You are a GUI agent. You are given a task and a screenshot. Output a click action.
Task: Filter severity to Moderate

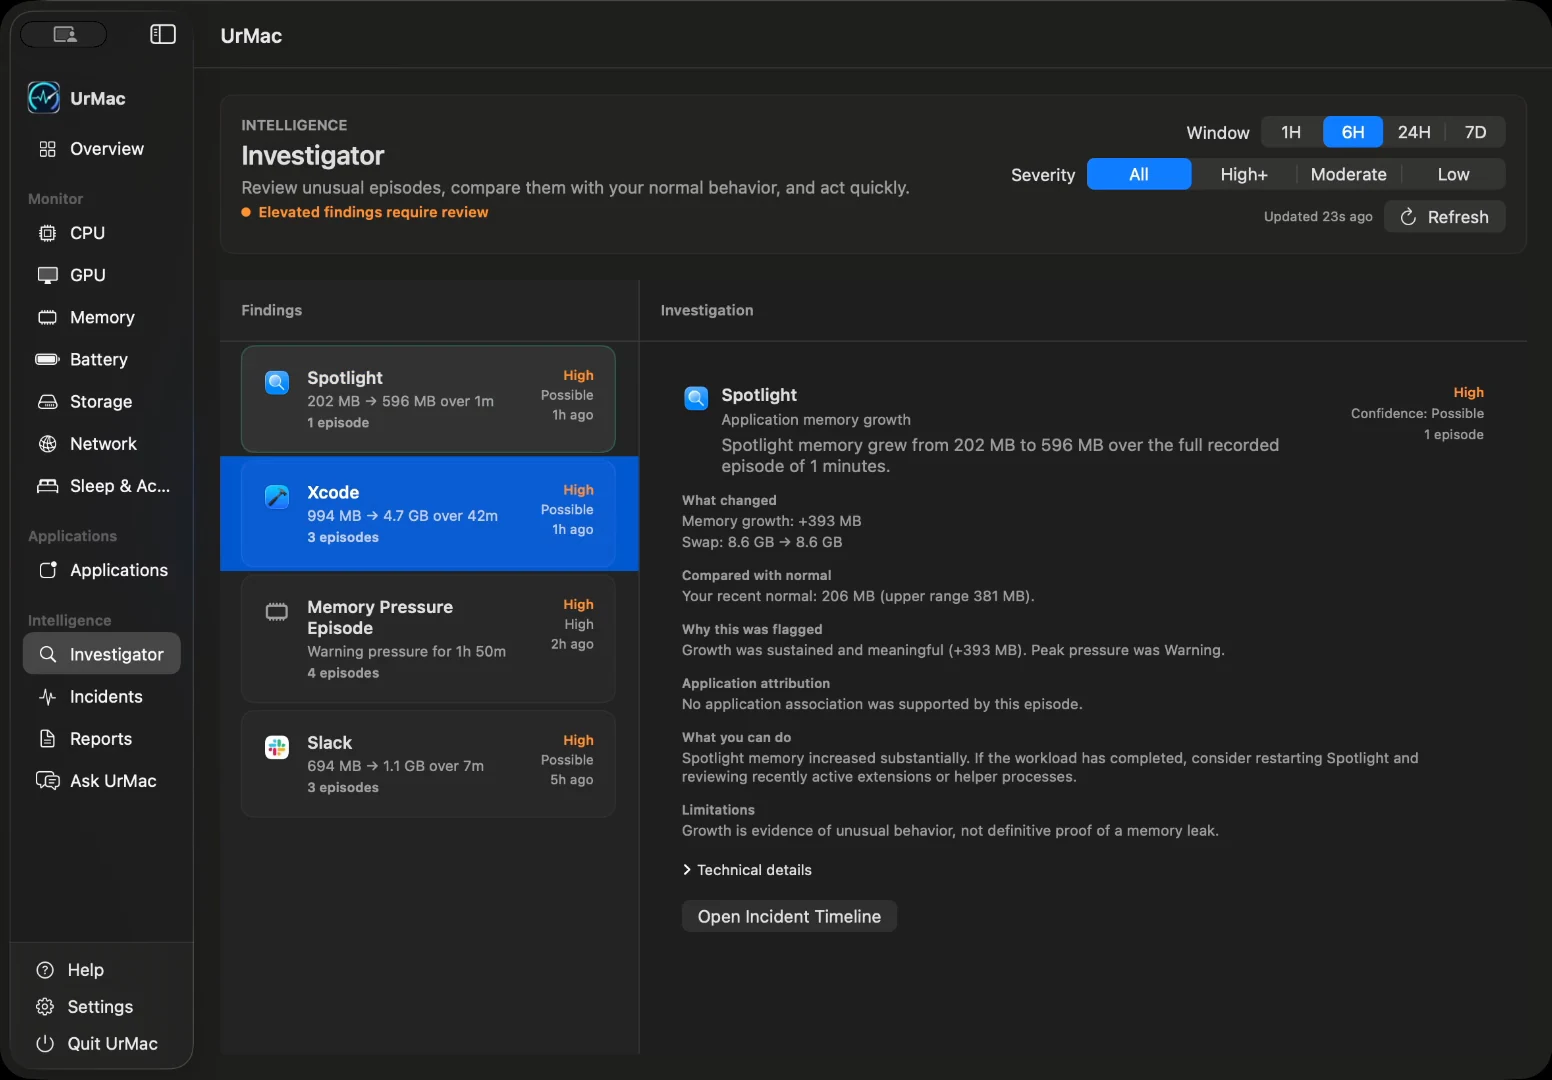click(1349, 174)
